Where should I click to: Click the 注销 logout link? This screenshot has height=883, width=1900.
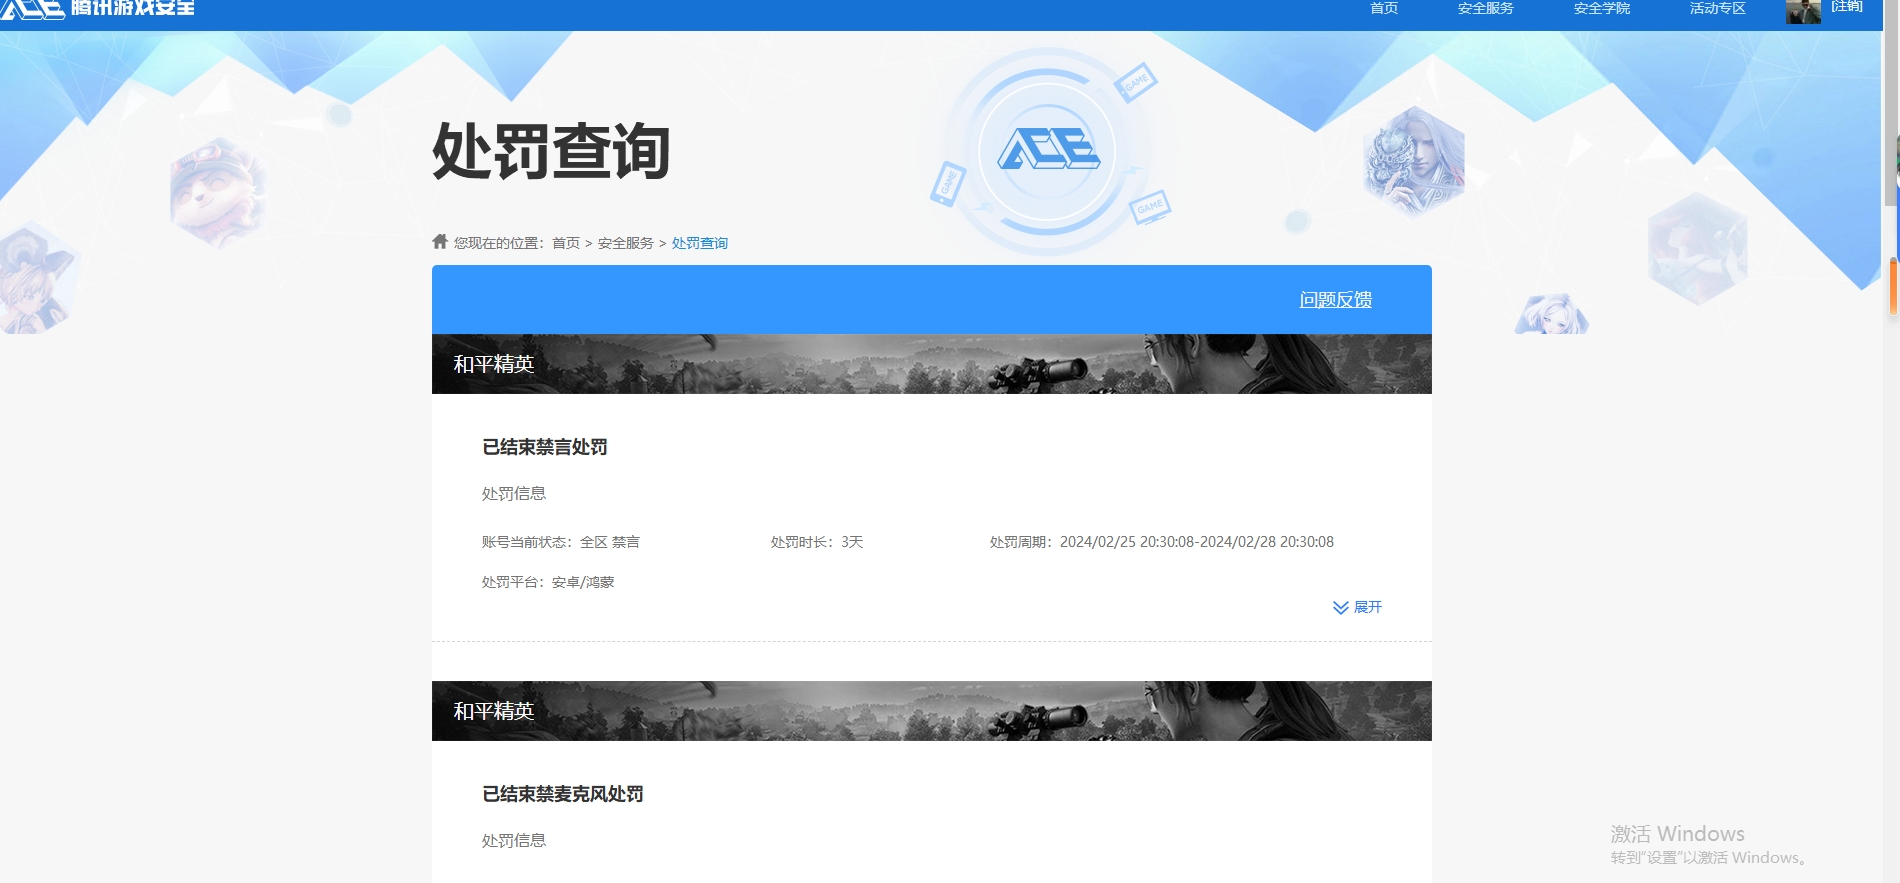(1847, 7)
